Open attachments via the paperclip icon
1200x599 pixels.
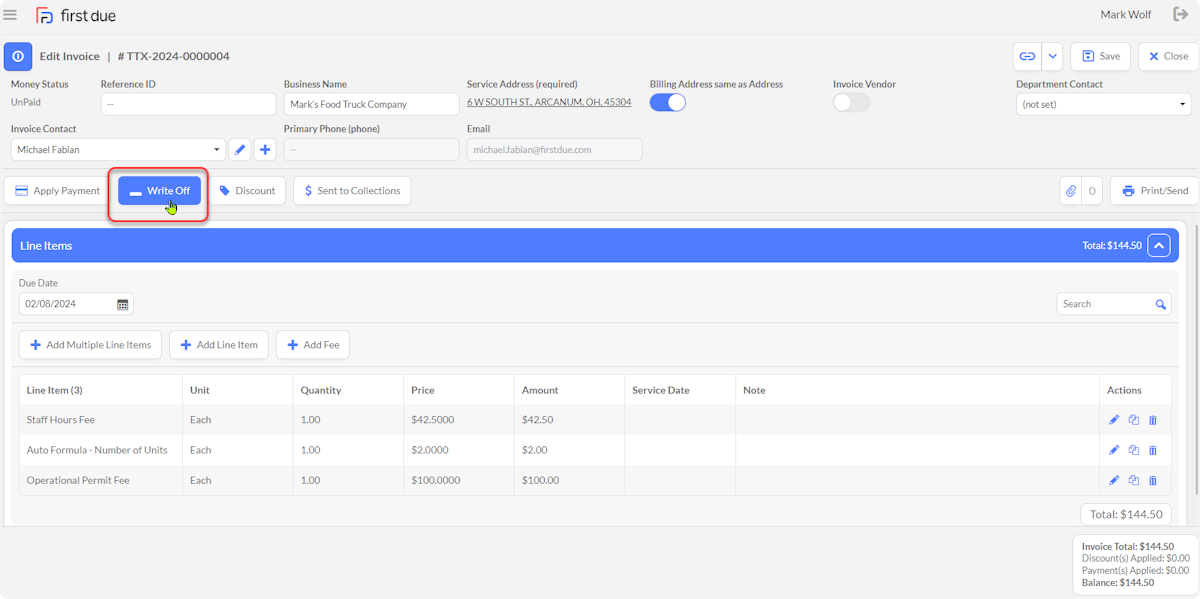1071,191
